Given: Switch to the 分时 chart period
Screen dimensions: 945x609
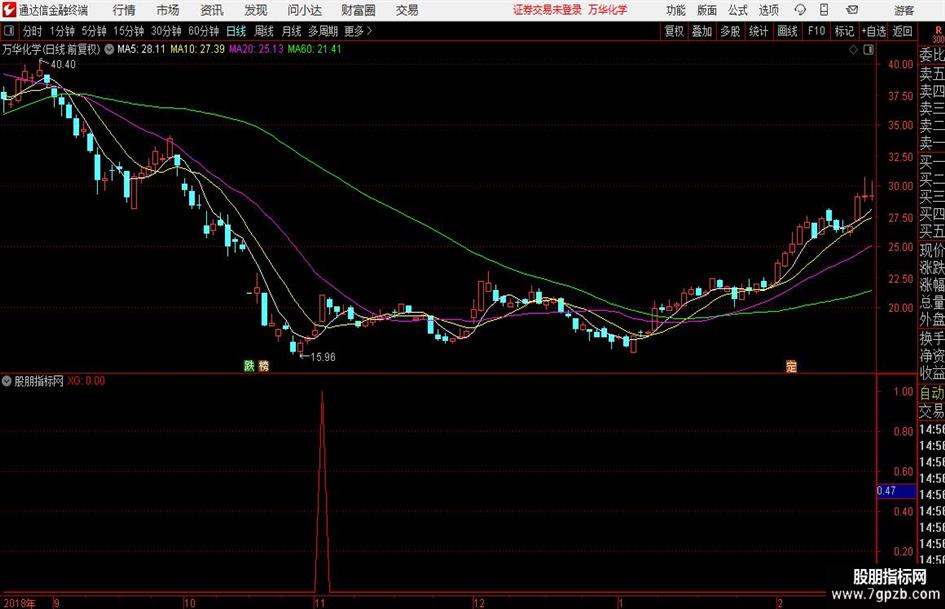Looking at the screenshot, I should point(33,31).
